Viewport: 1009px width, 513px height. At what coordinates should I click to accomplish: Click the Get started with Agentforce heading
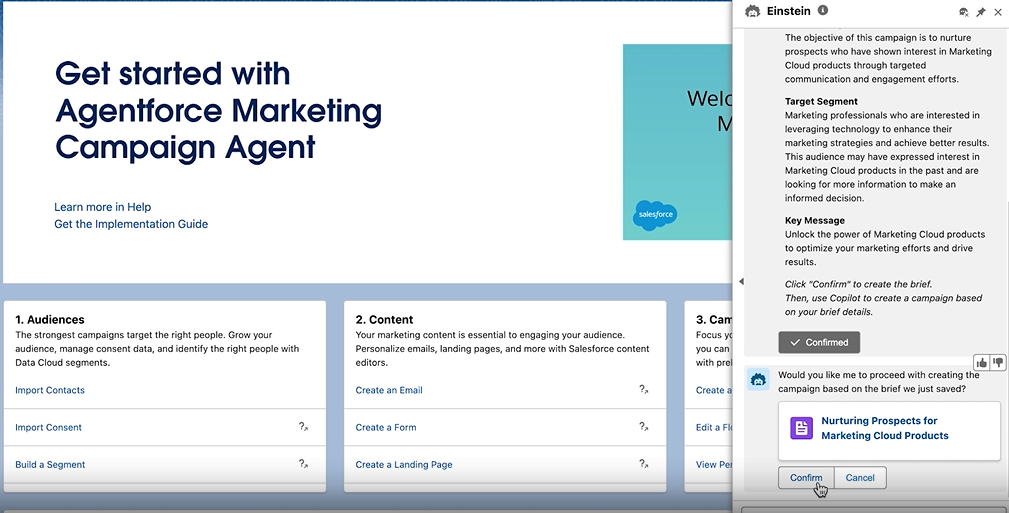click(x=218, y=110)
